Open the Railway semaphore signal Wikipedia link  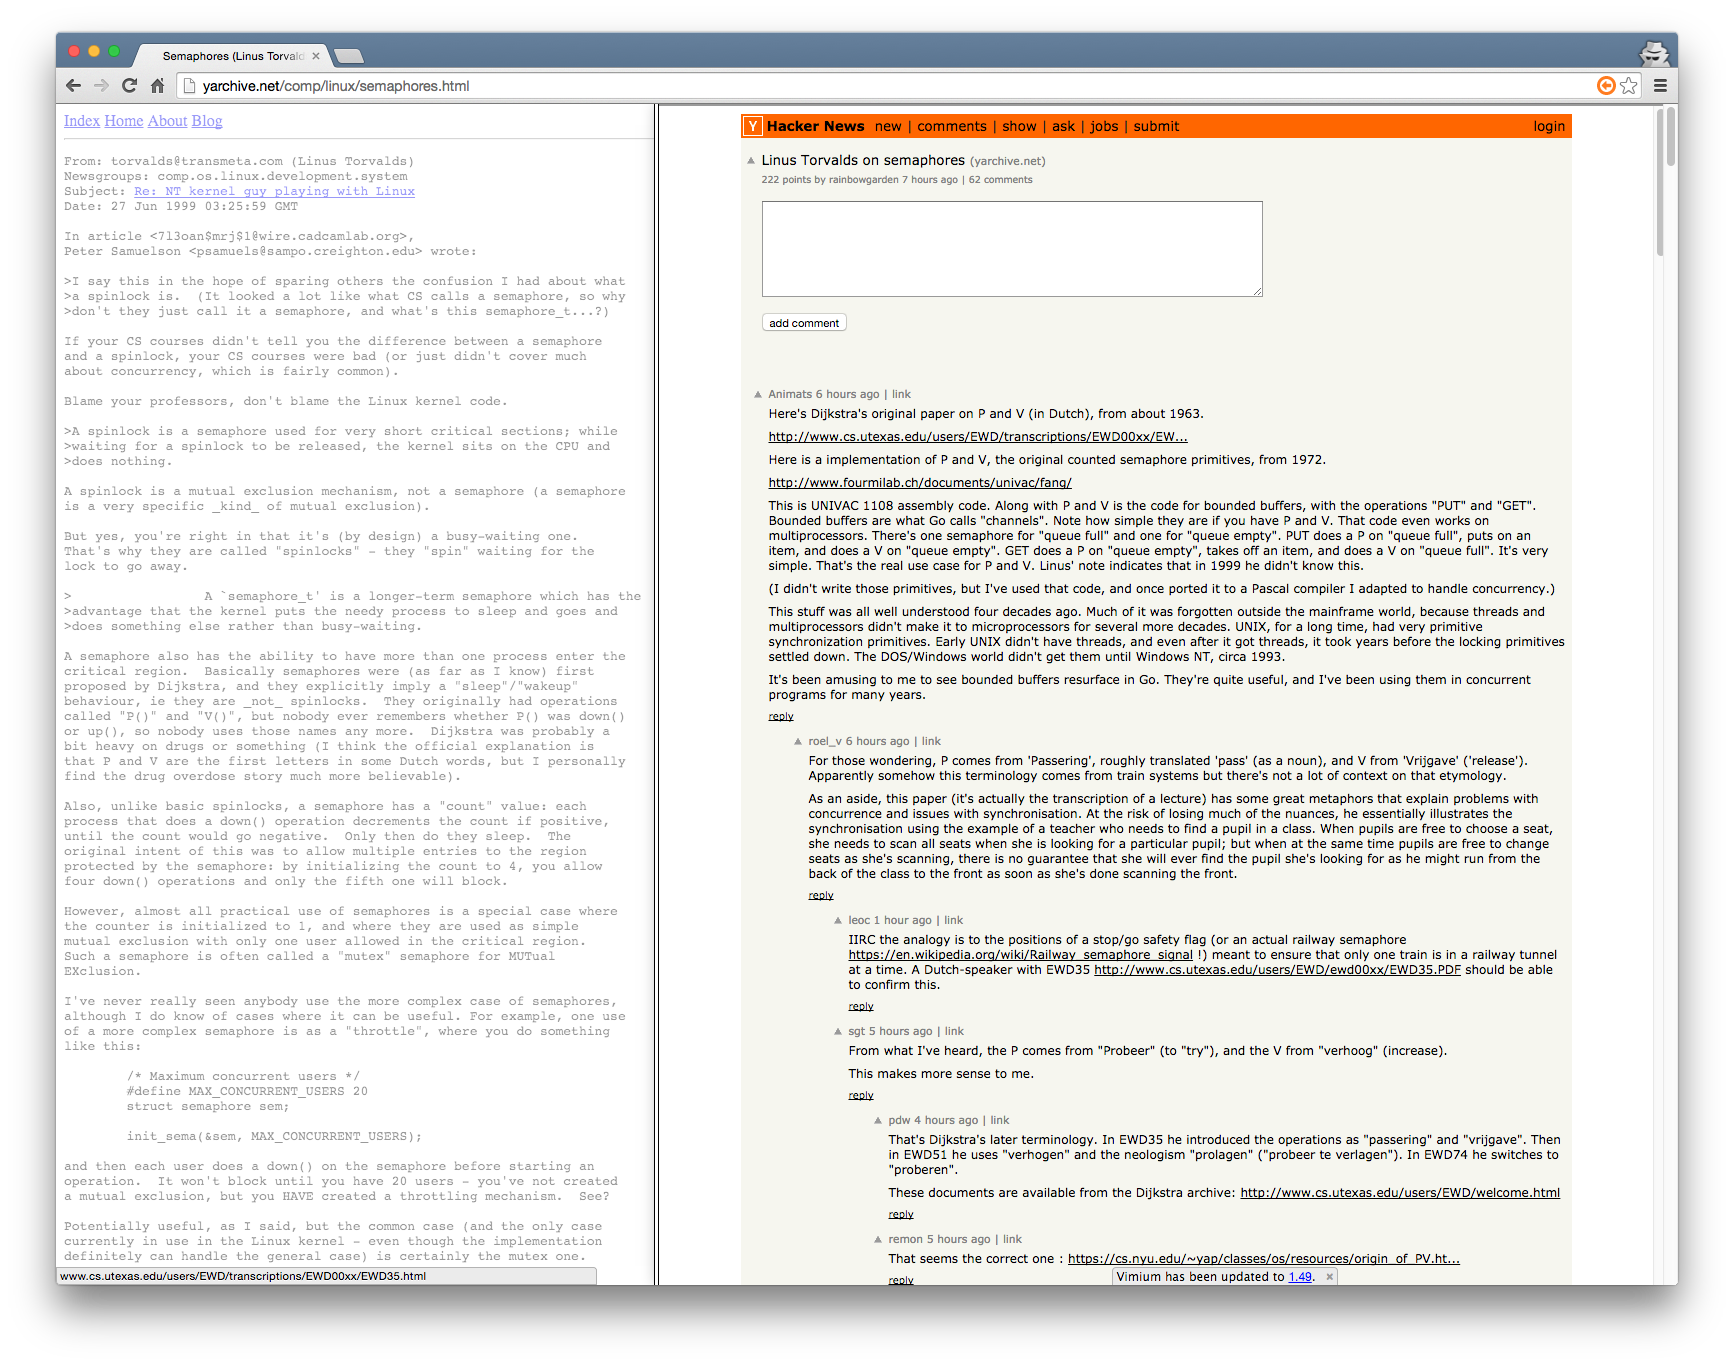point(1021,955)
